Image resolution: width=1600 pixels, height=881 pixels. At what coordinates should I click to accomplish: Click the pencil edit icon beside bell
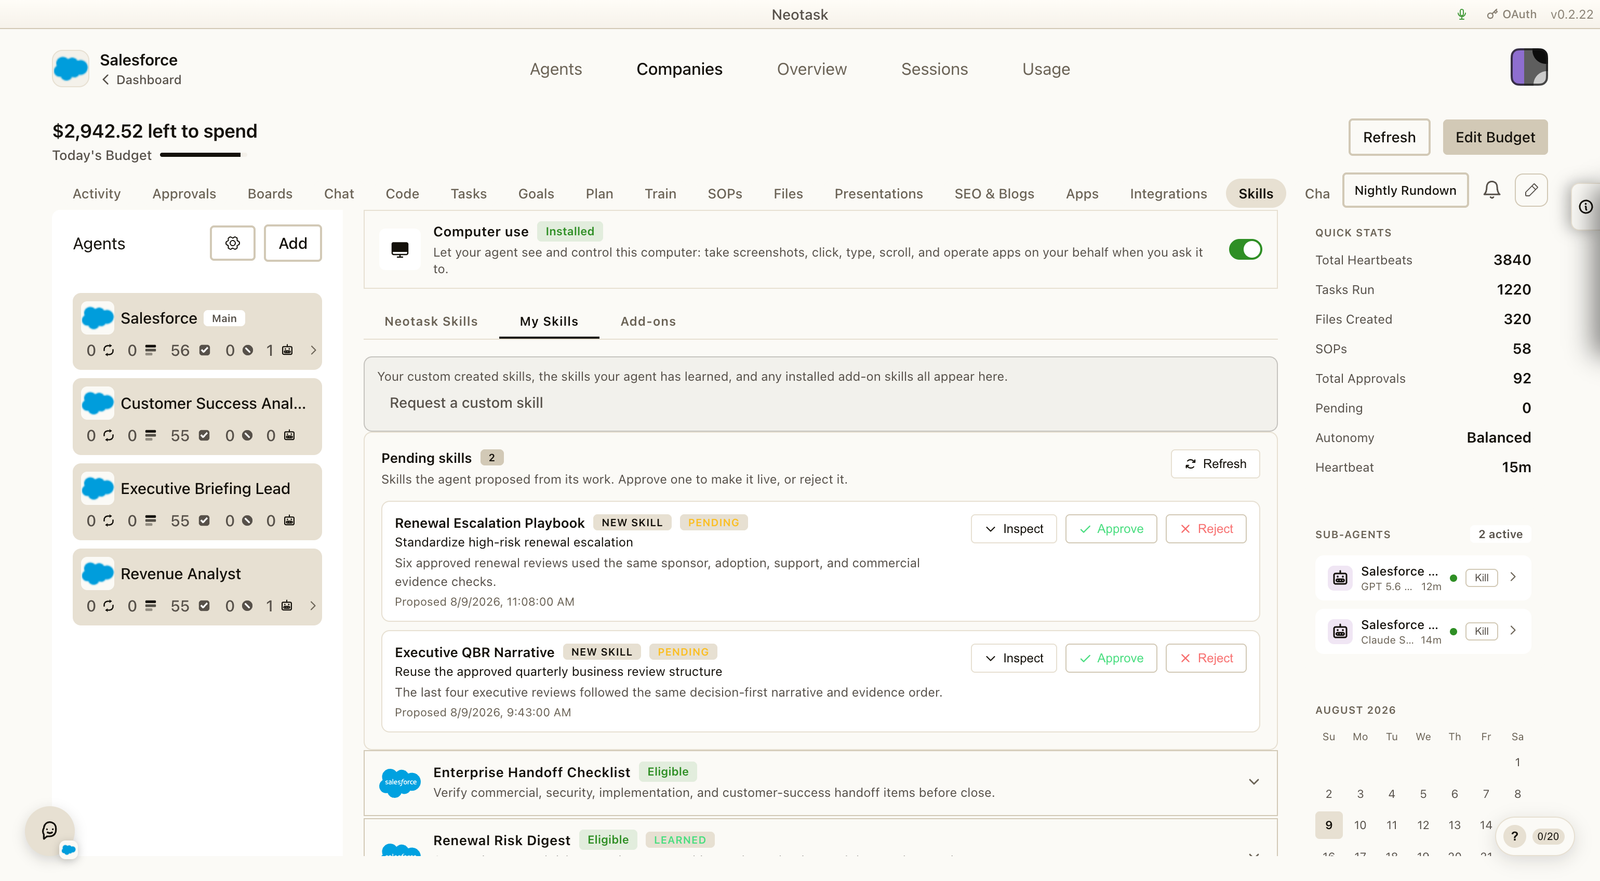(1531, 190)
